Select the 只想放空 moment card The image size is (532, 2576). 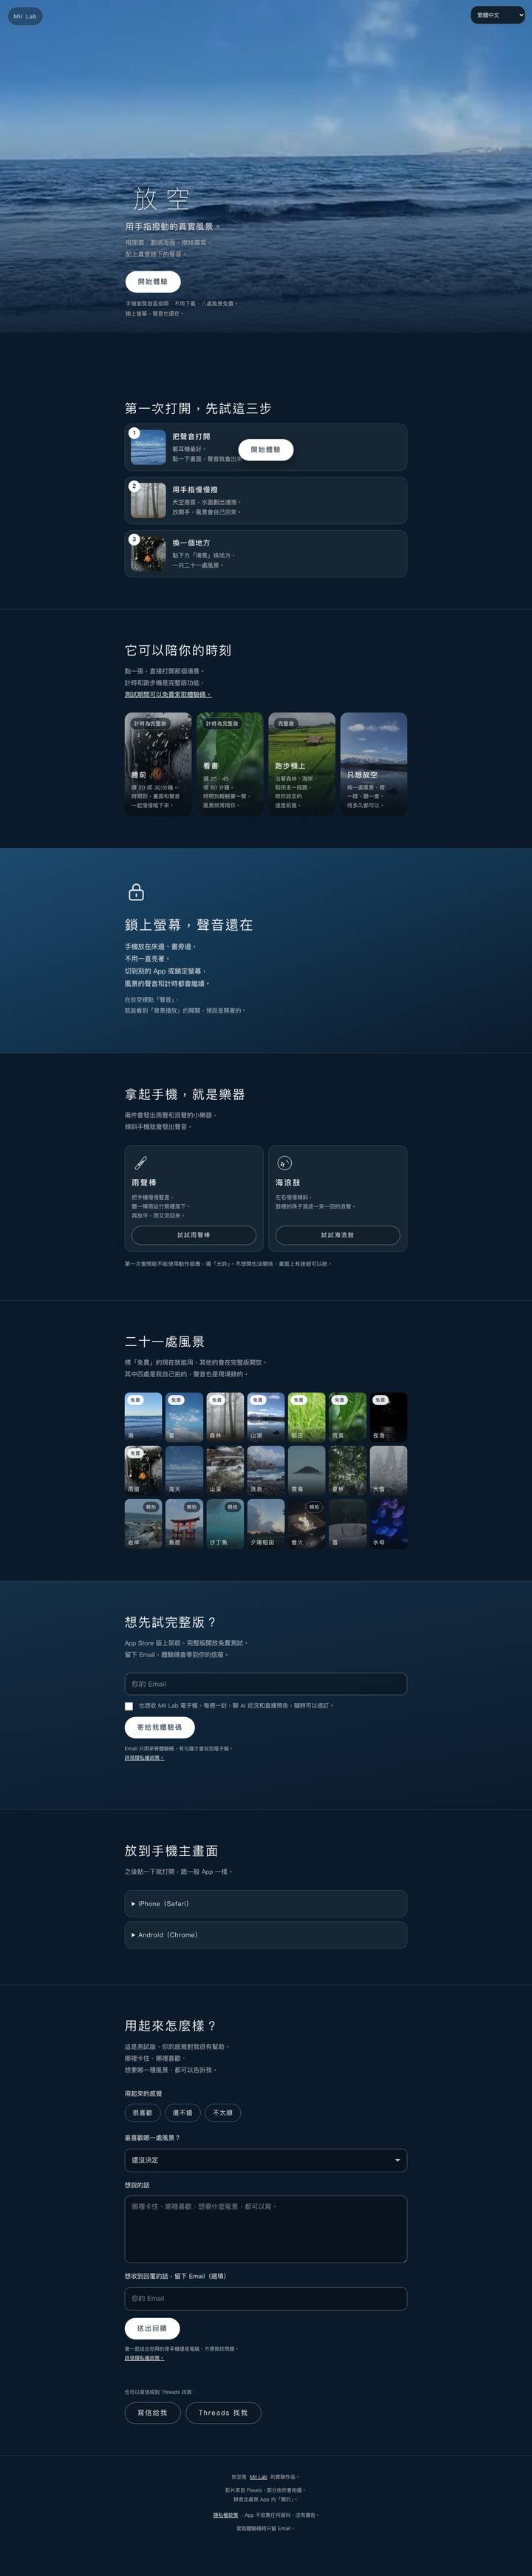tap(374, 764)
